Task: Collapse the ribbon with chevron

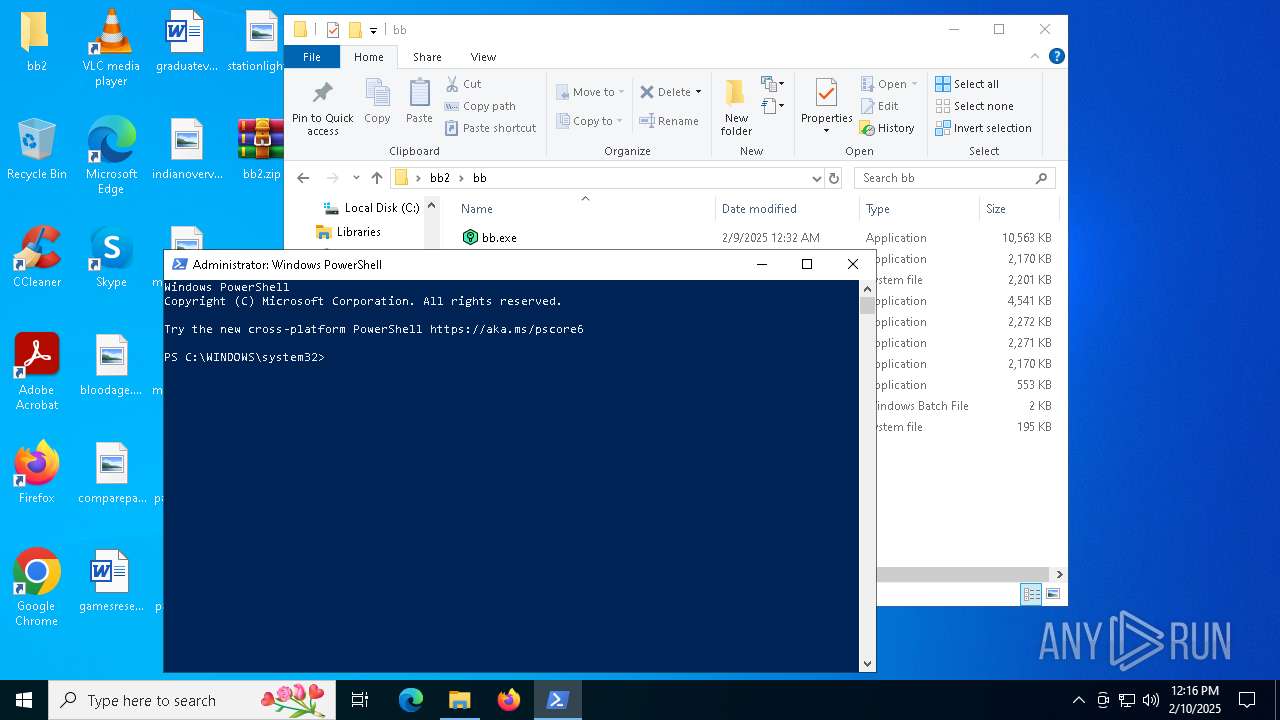Action: pos(1035,57)
